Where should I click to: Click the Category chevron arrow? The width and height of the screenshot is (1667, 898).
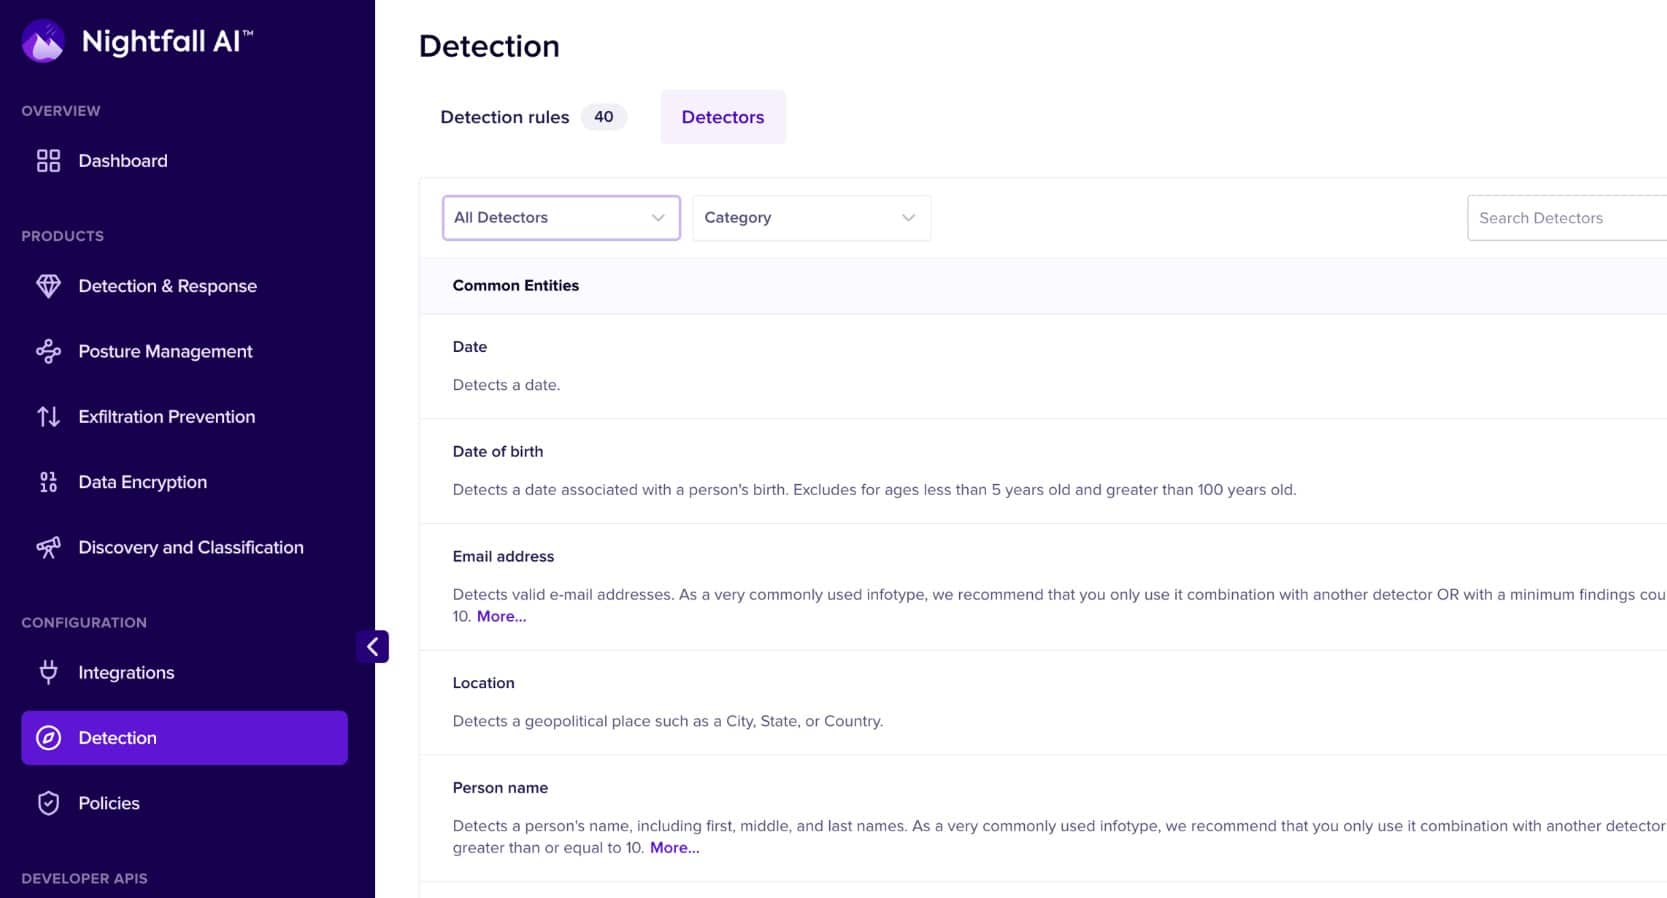coord(908,218)
